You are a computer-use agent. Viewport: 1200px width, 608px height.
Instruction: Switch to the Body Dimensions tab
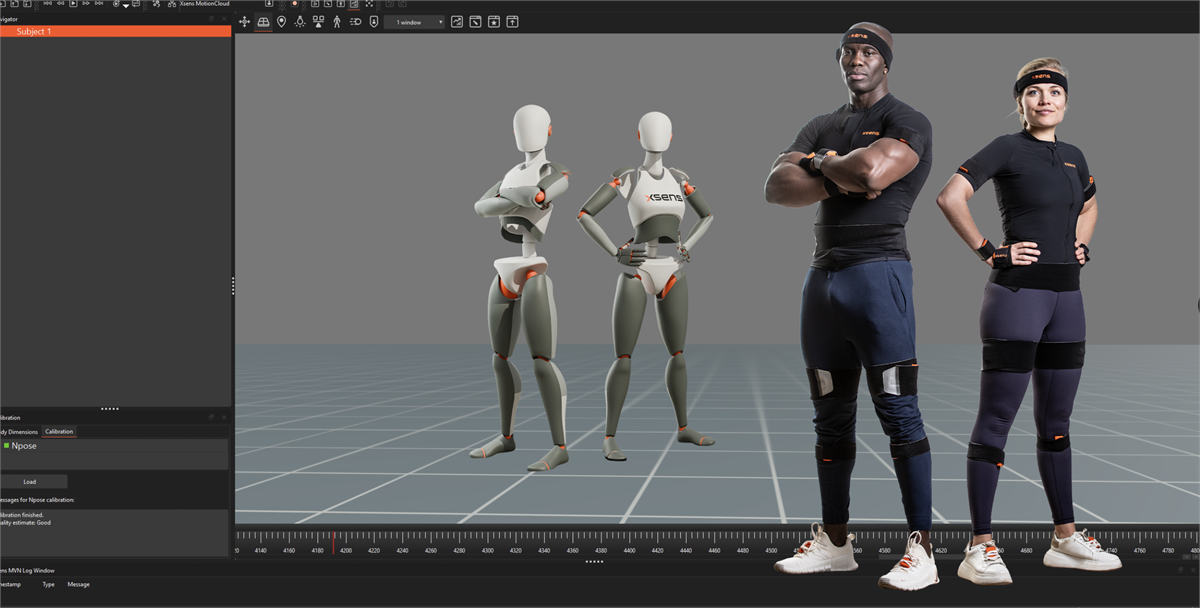[x=19, y=432]
